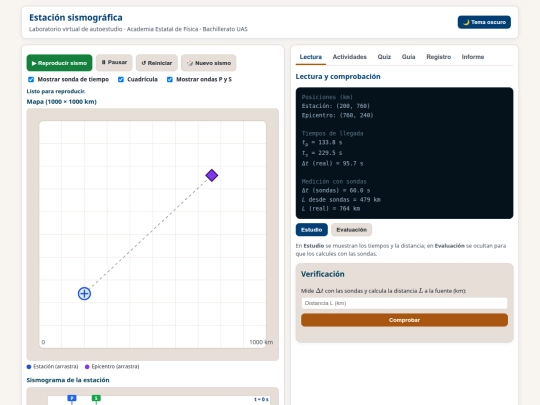Toggle Mostrar ondas P y S checkbox
Screen dimensions: 540x405
(170, 80)
